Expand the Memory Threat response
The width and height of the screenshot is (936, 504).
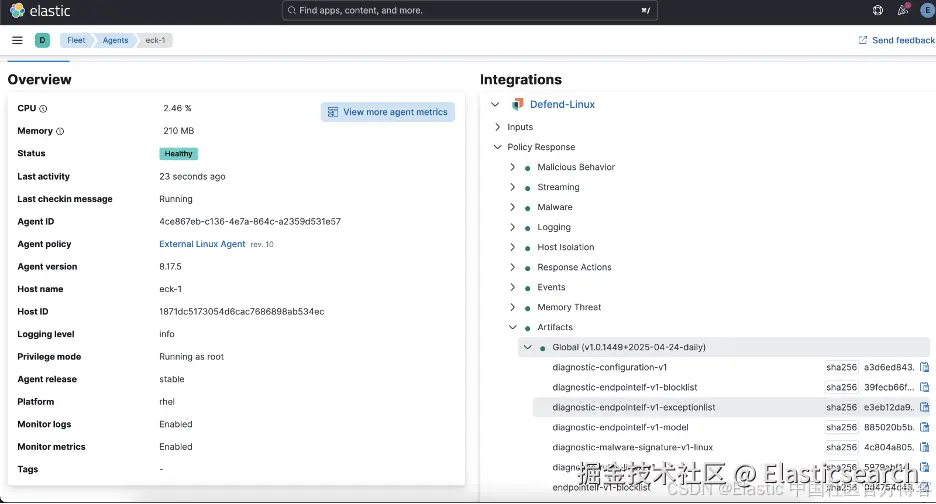[x=512, y=307]
